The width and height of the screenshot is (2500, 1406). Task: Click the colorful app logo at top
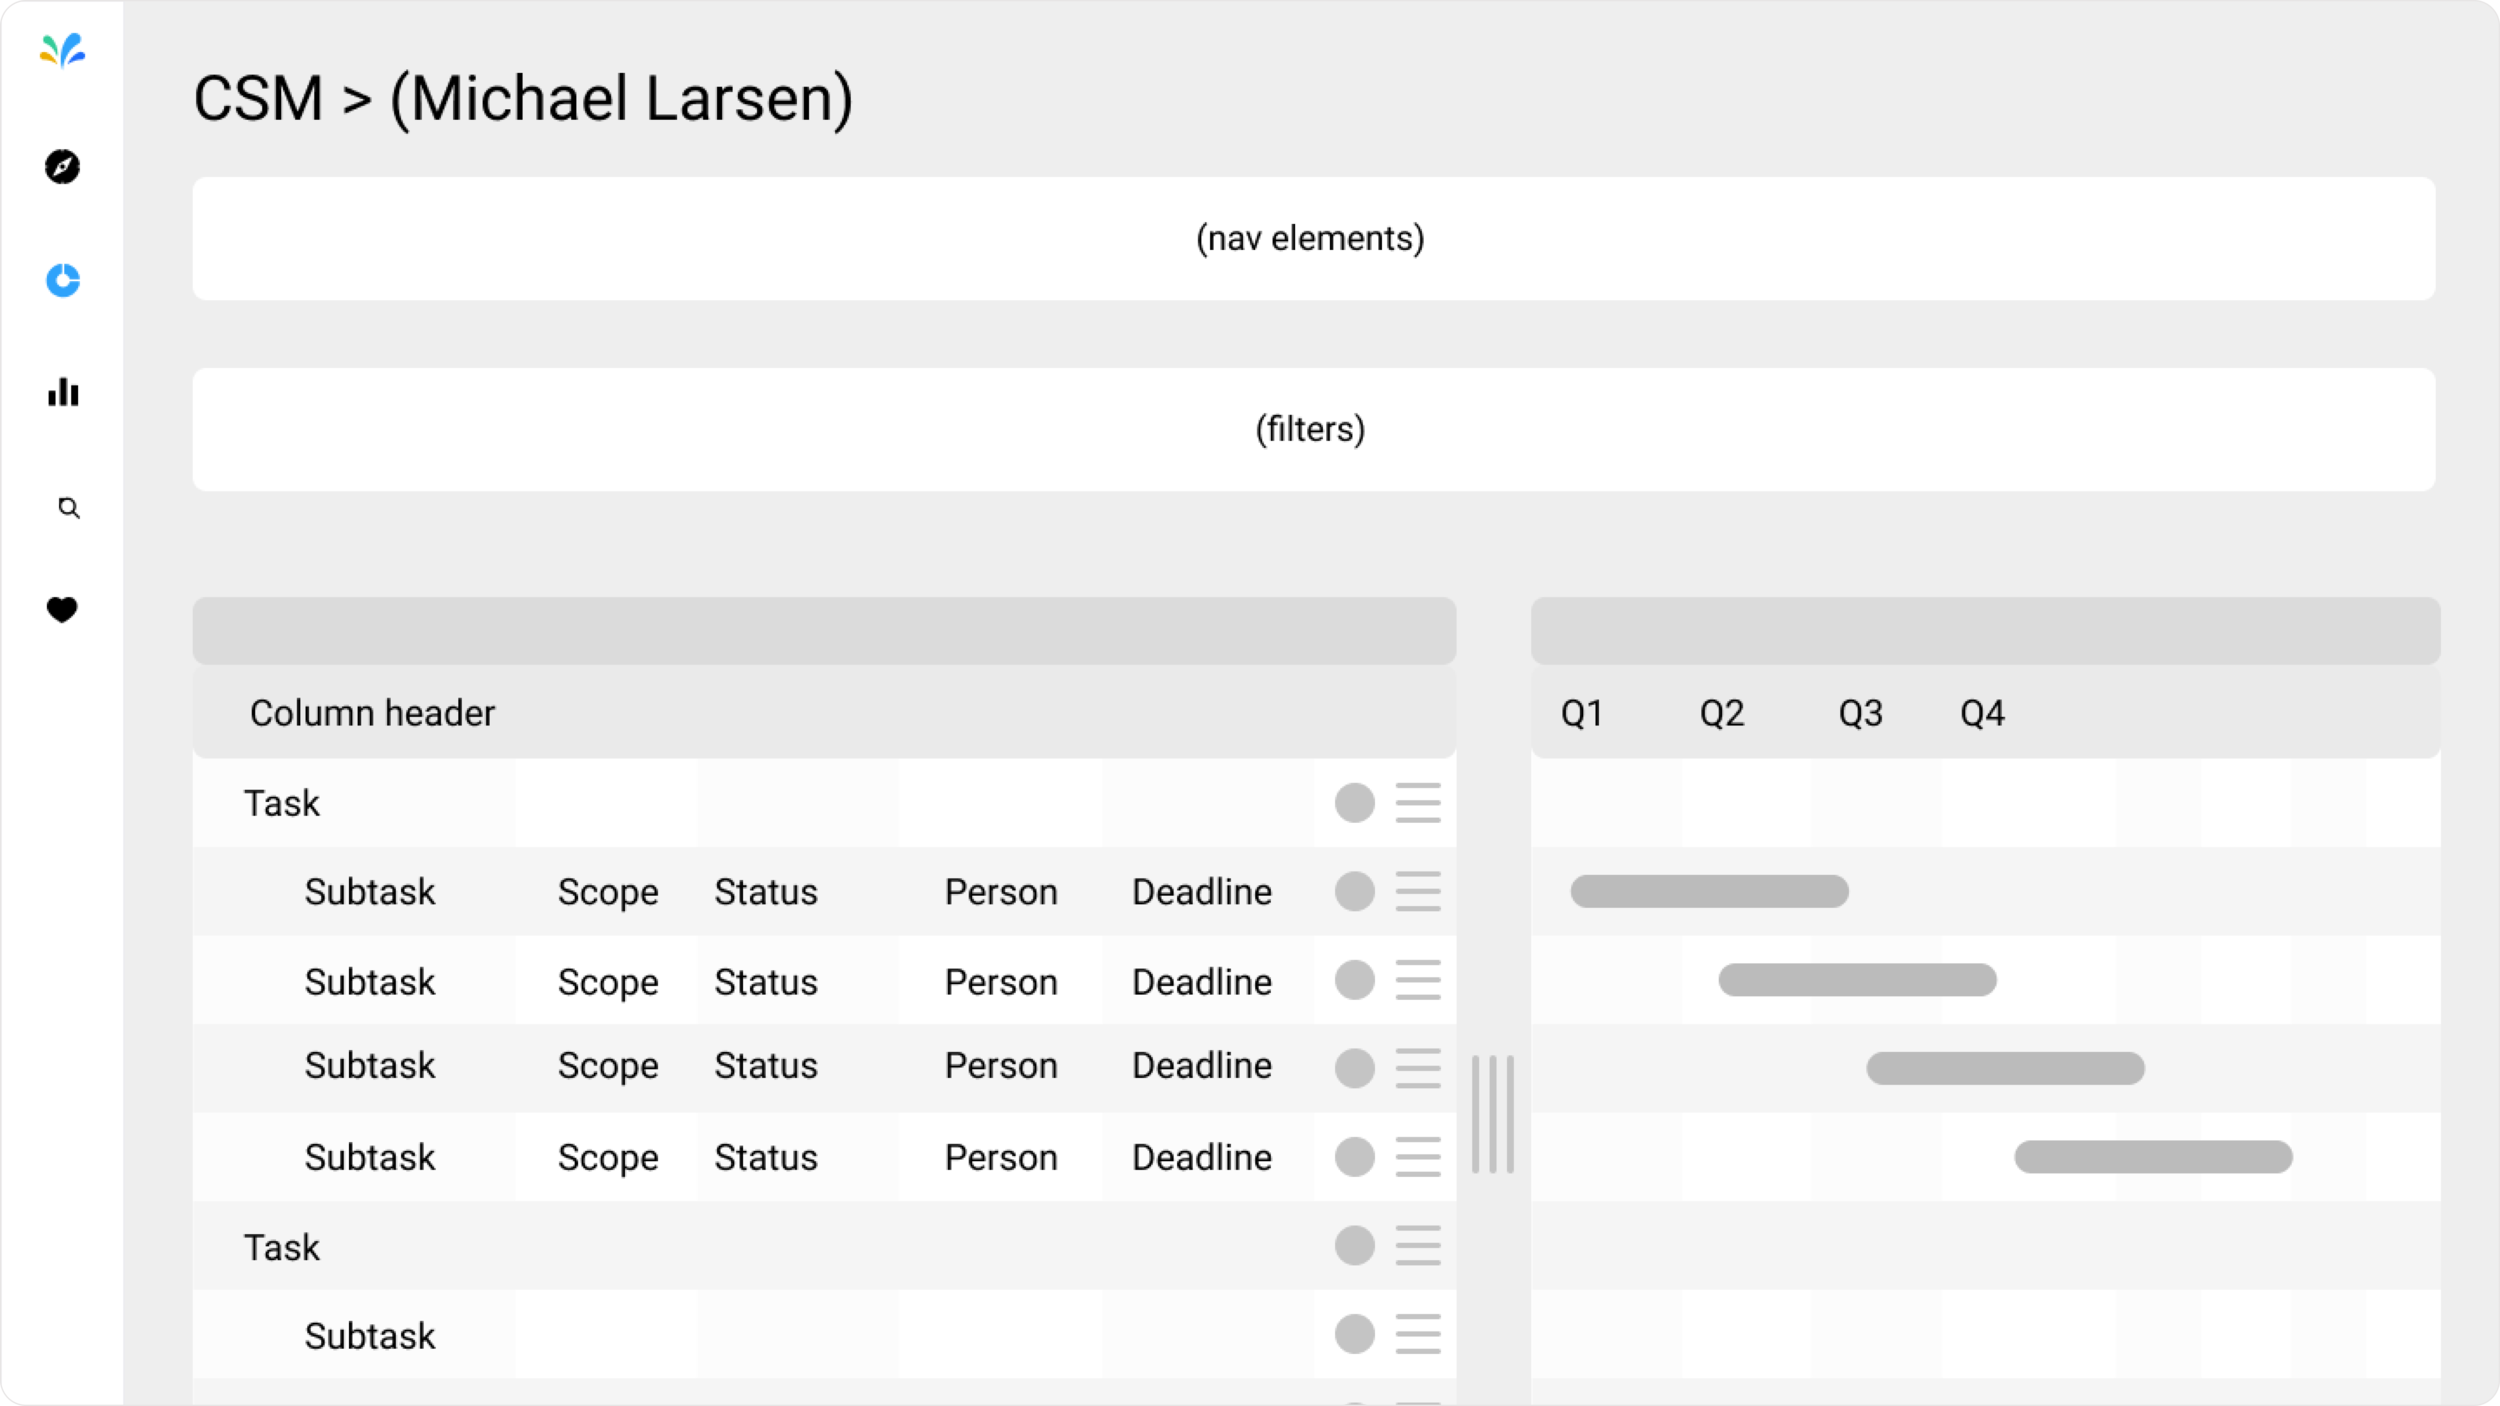point(62,50)
